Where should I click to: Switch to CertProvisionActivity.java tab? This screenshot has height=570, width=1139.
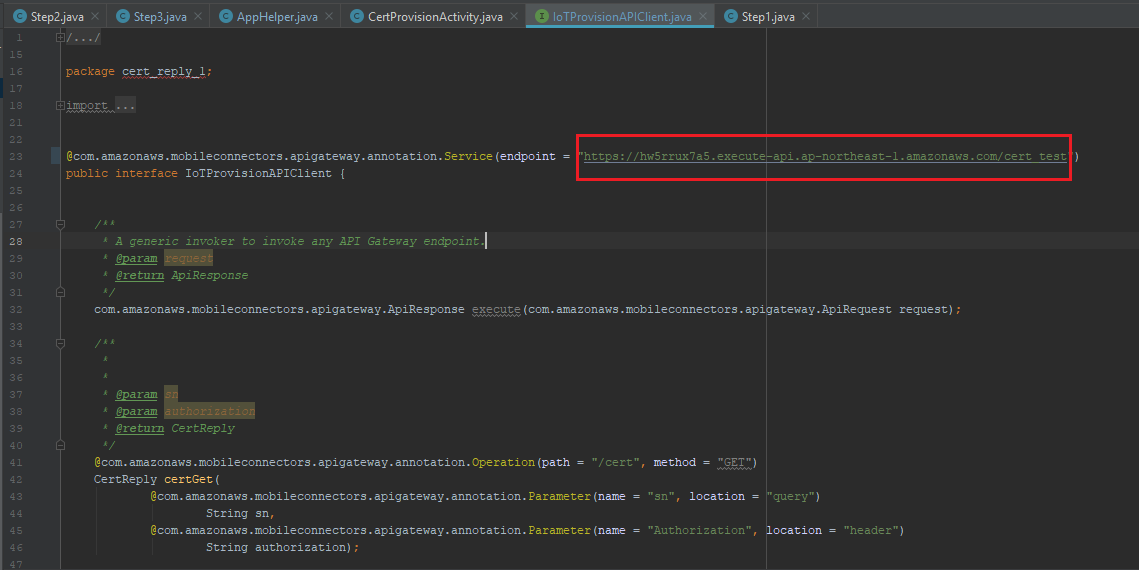click(434, 16)
